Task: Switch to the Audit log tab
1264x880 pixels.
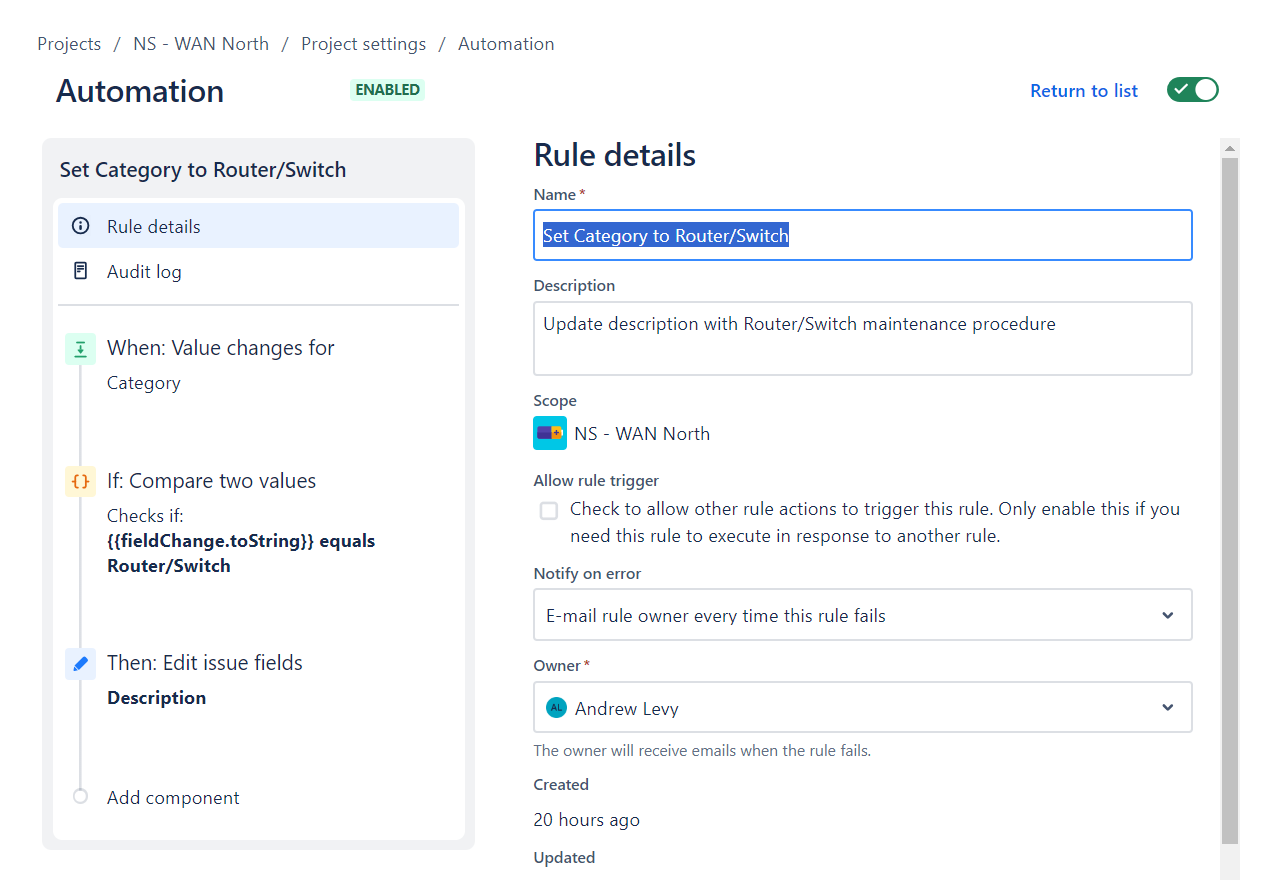Action: tap(142, 271)
